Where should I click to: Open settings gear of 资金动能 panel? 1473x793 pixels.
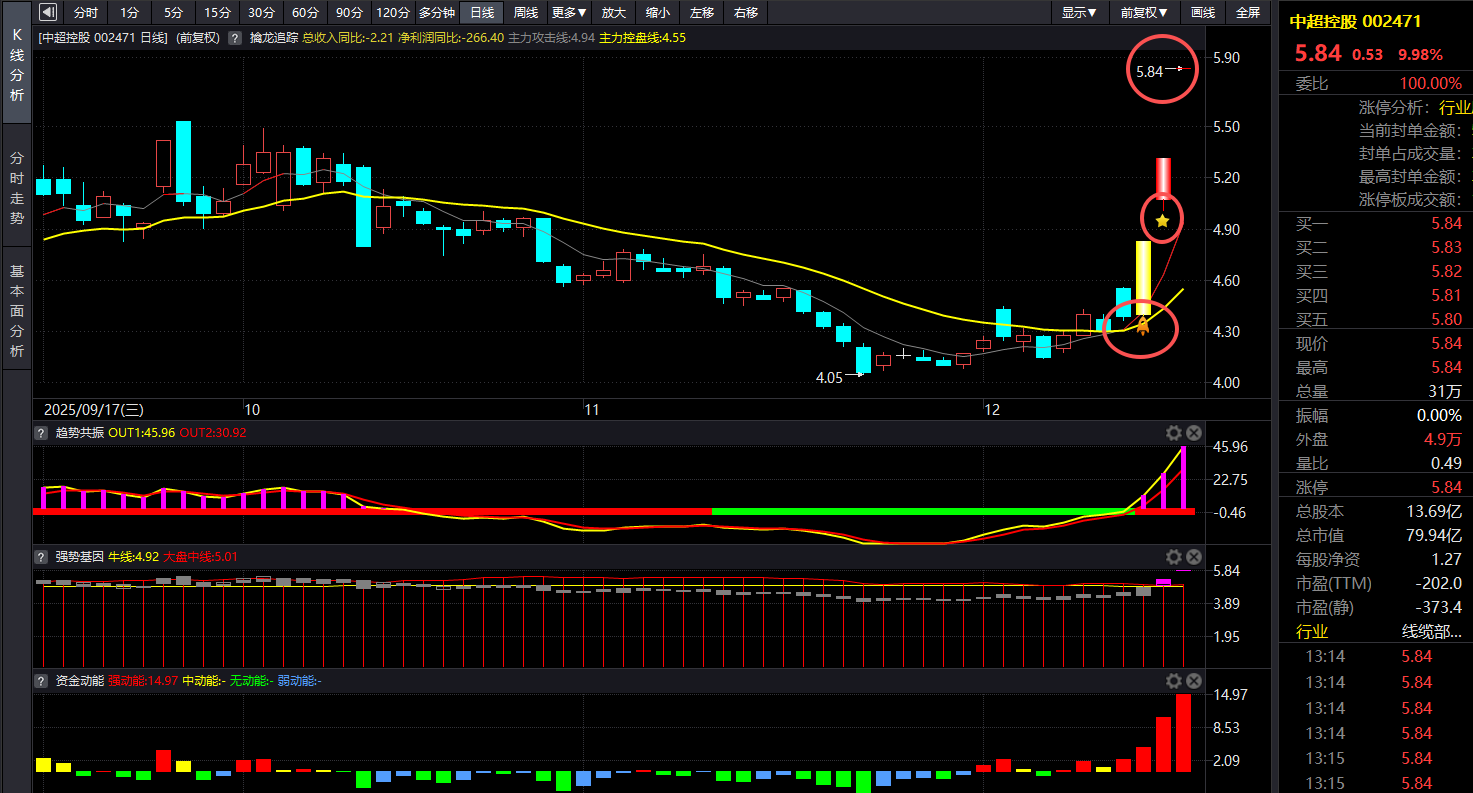[1174, 681]
